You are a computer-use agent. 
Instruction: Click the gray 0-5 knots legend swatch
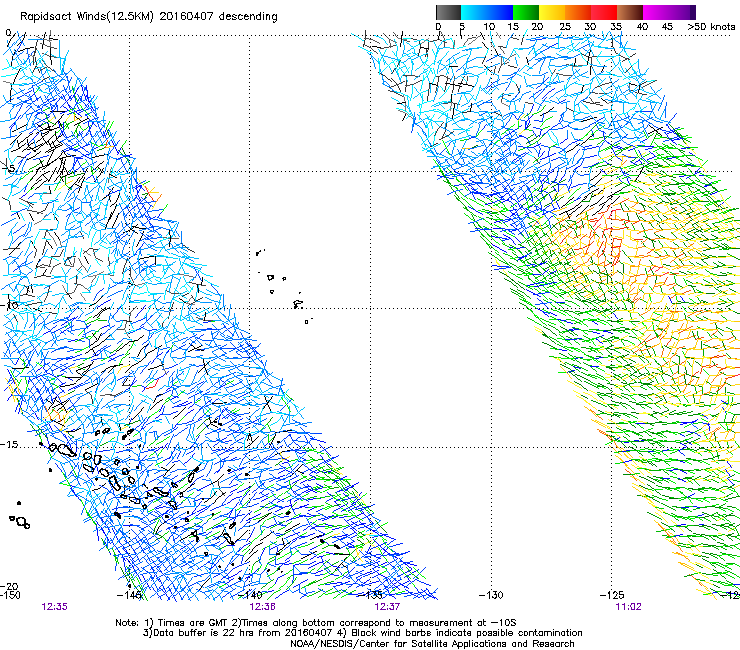click(448, 12)
